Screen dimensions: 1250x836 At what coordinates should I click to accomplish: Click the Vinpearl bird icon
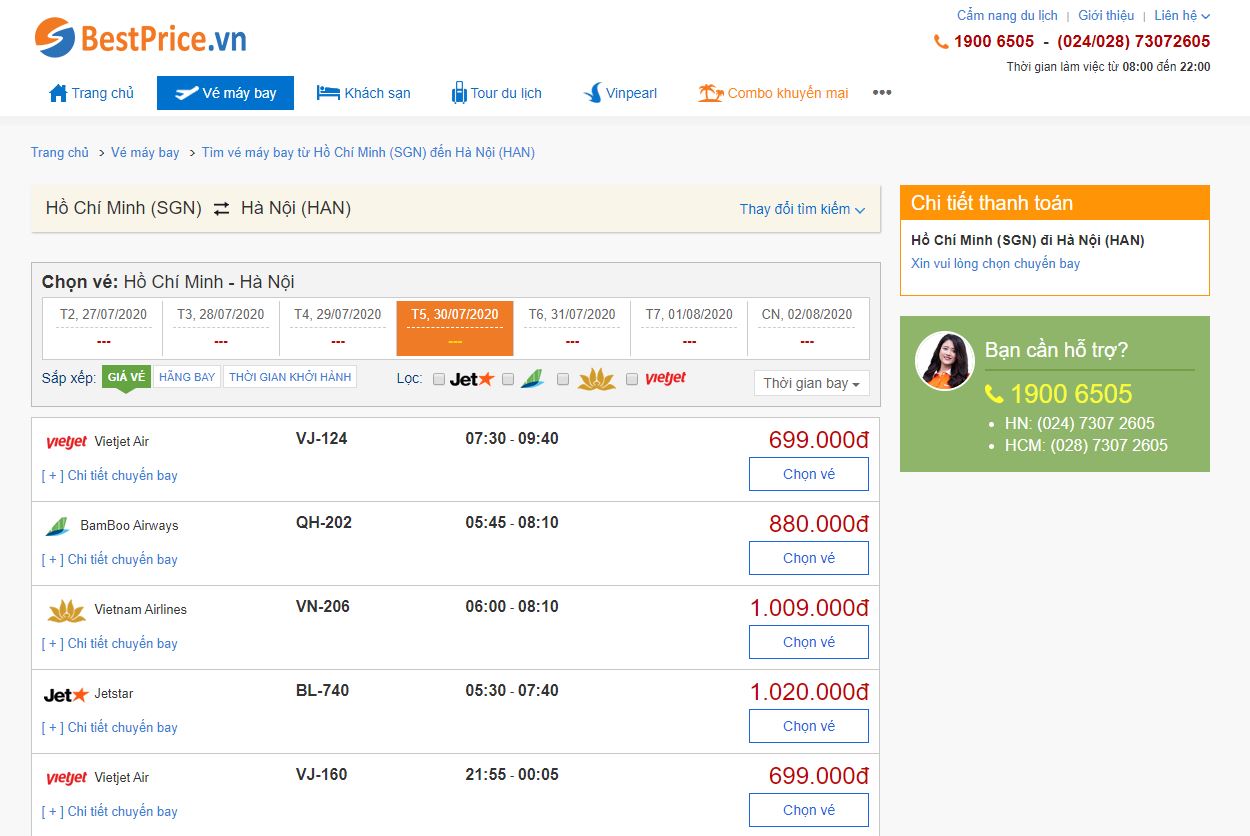click(x=592, y=93)
